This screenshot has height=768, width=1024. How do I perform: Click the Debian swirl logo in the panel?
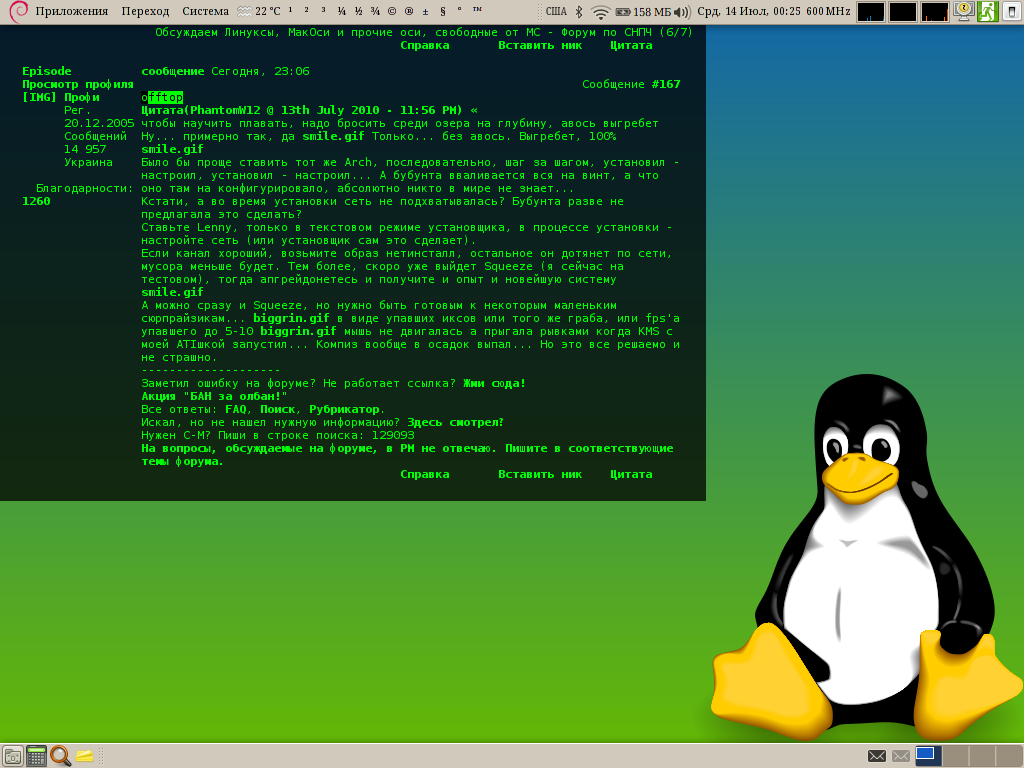[x=19, y=11]
